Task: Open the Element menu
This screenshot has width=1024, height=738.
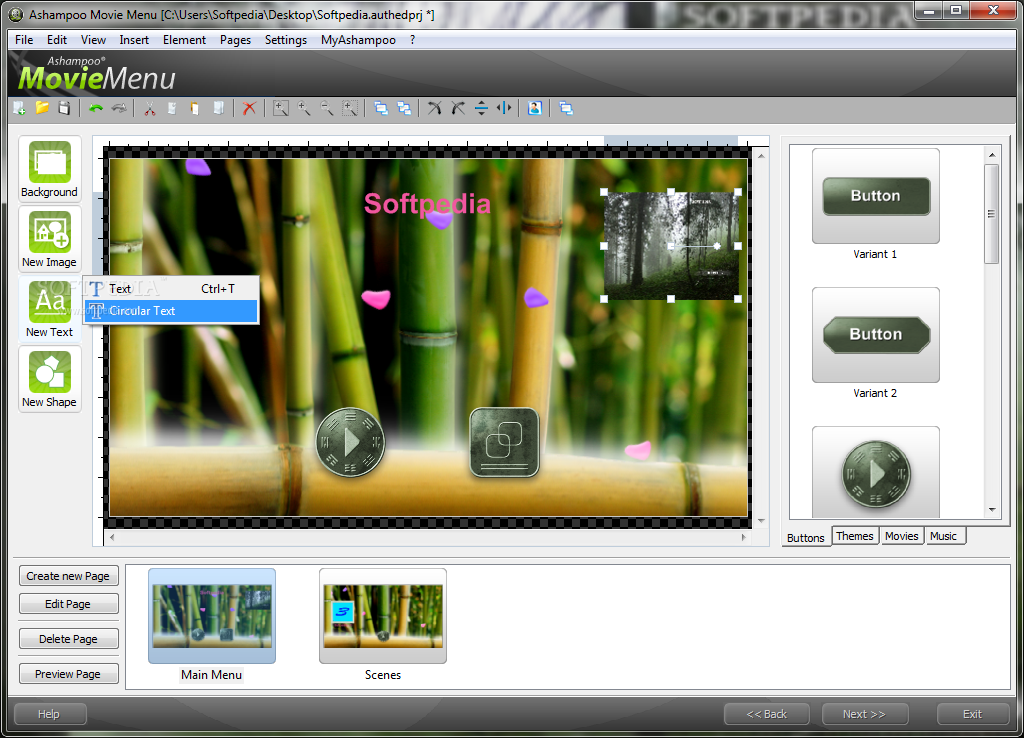Action: [184, 40]
